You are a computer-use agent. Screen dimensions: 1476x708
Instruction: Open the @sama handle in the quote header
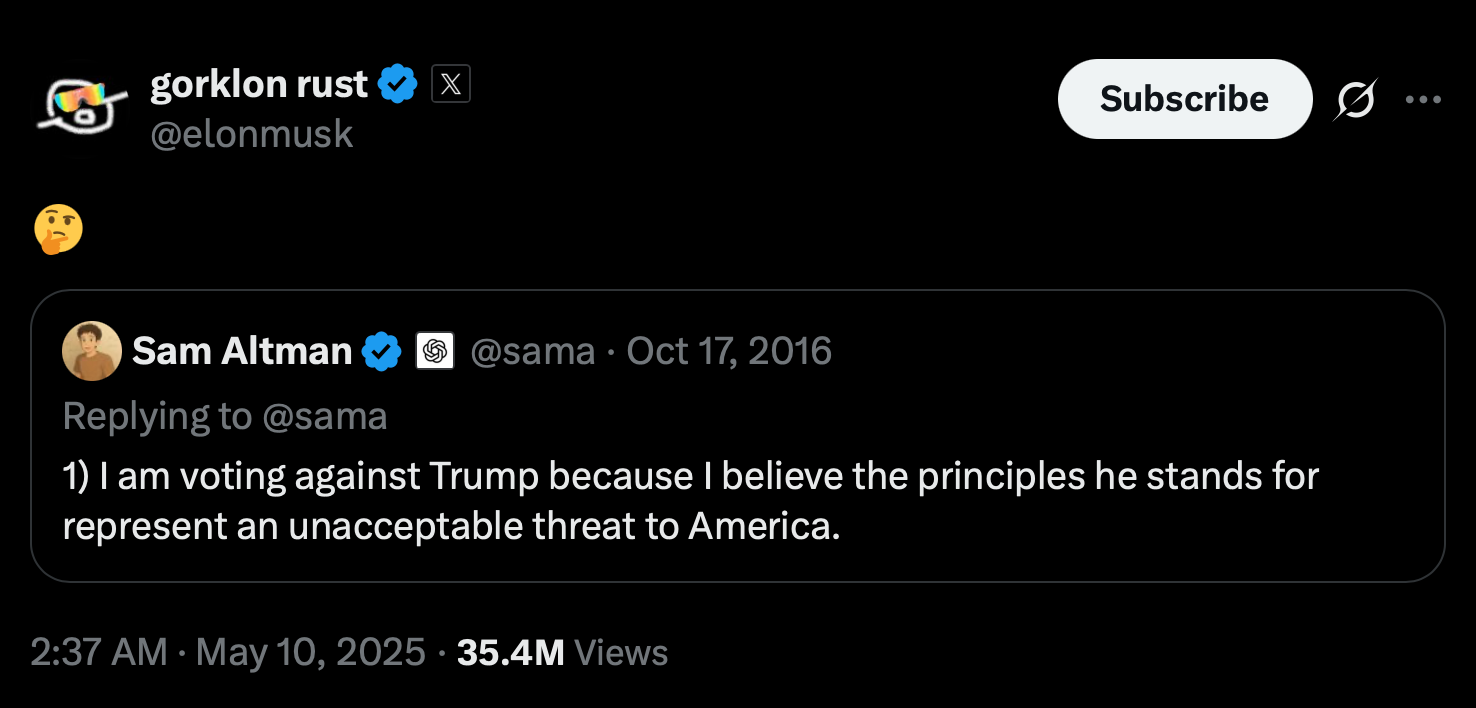(532, 351)
